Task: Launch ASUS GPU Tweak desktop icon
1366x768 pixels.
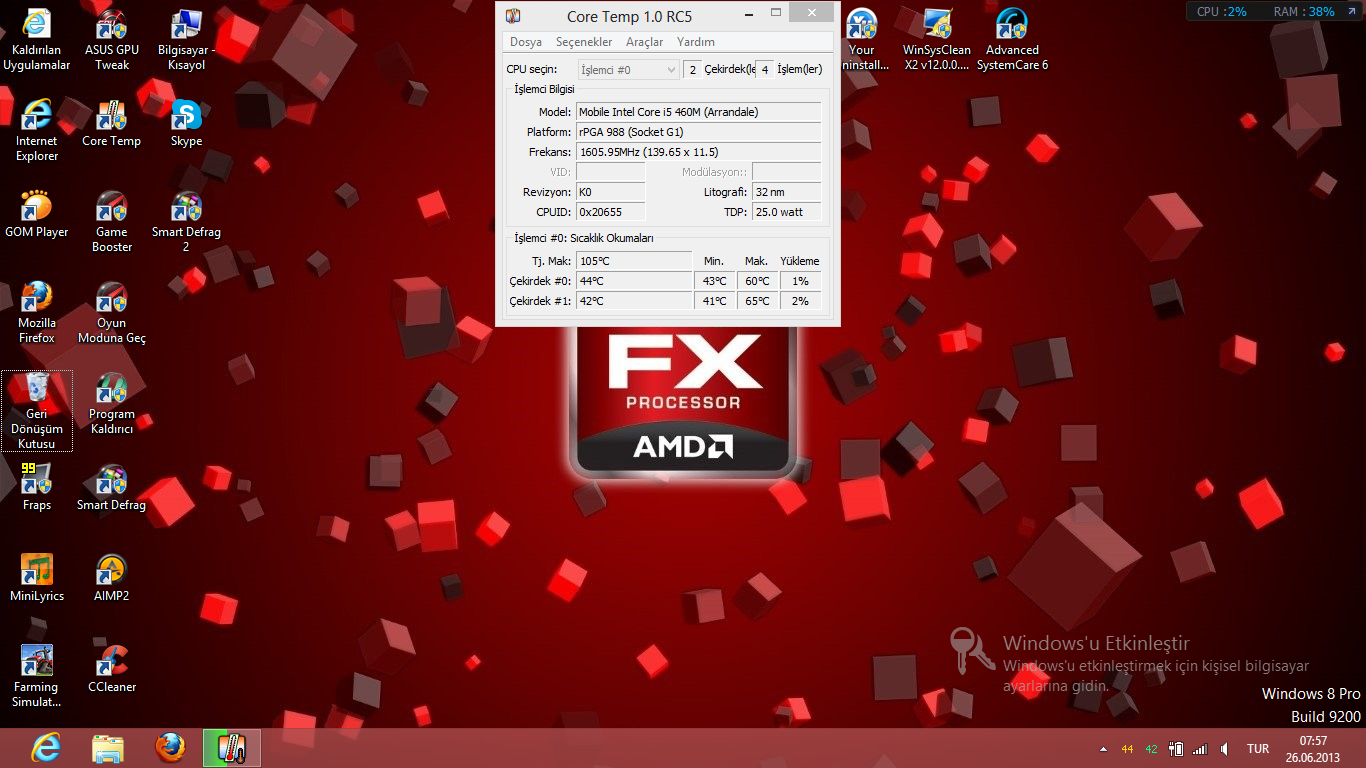Action: click(112, 40)
